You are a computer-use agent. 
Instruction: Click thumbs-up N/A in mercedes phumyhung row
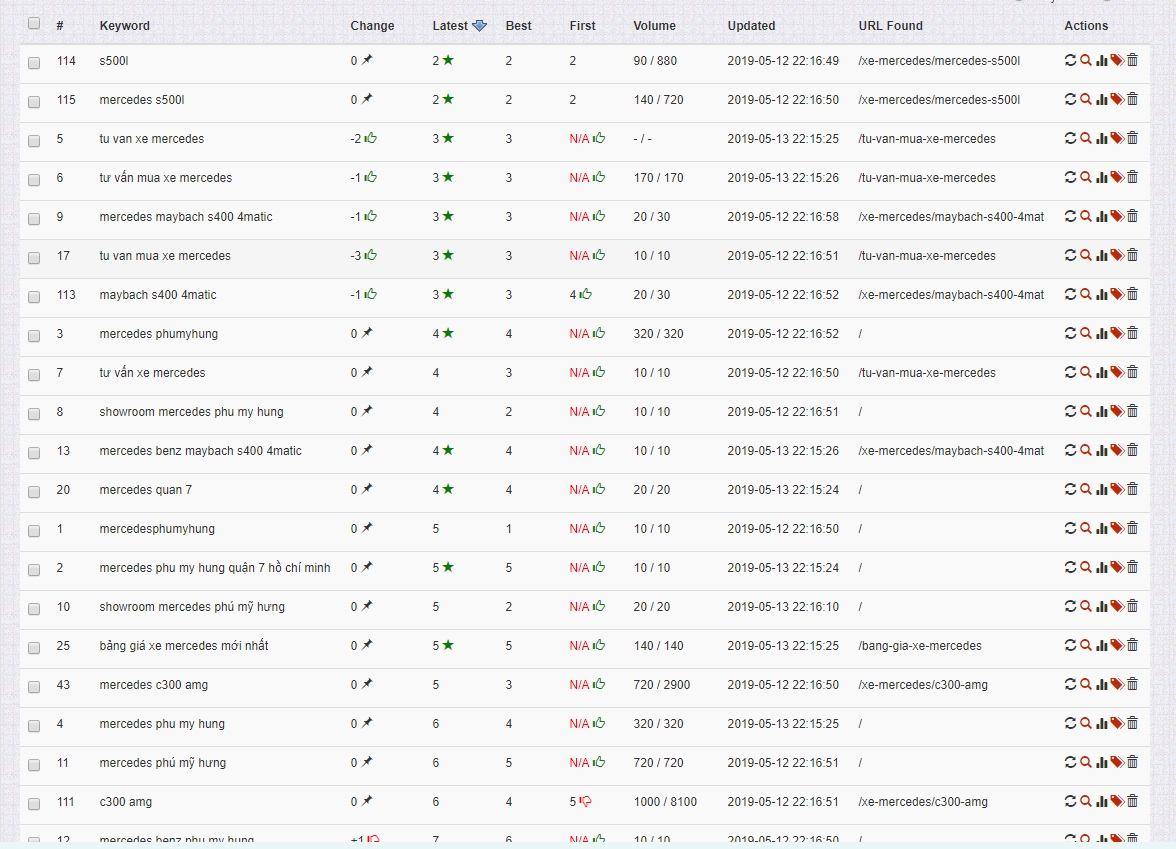coord(587,334)
